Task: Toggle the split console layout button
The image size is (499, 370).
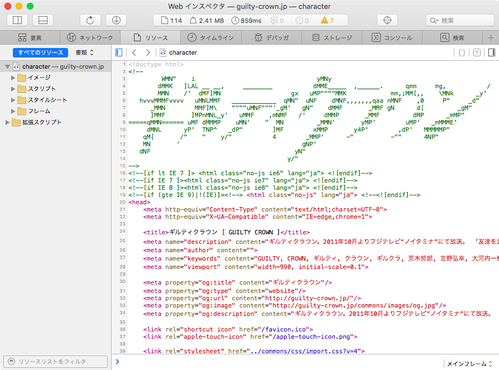Action: pyautogui.click(x=43, y=20)
